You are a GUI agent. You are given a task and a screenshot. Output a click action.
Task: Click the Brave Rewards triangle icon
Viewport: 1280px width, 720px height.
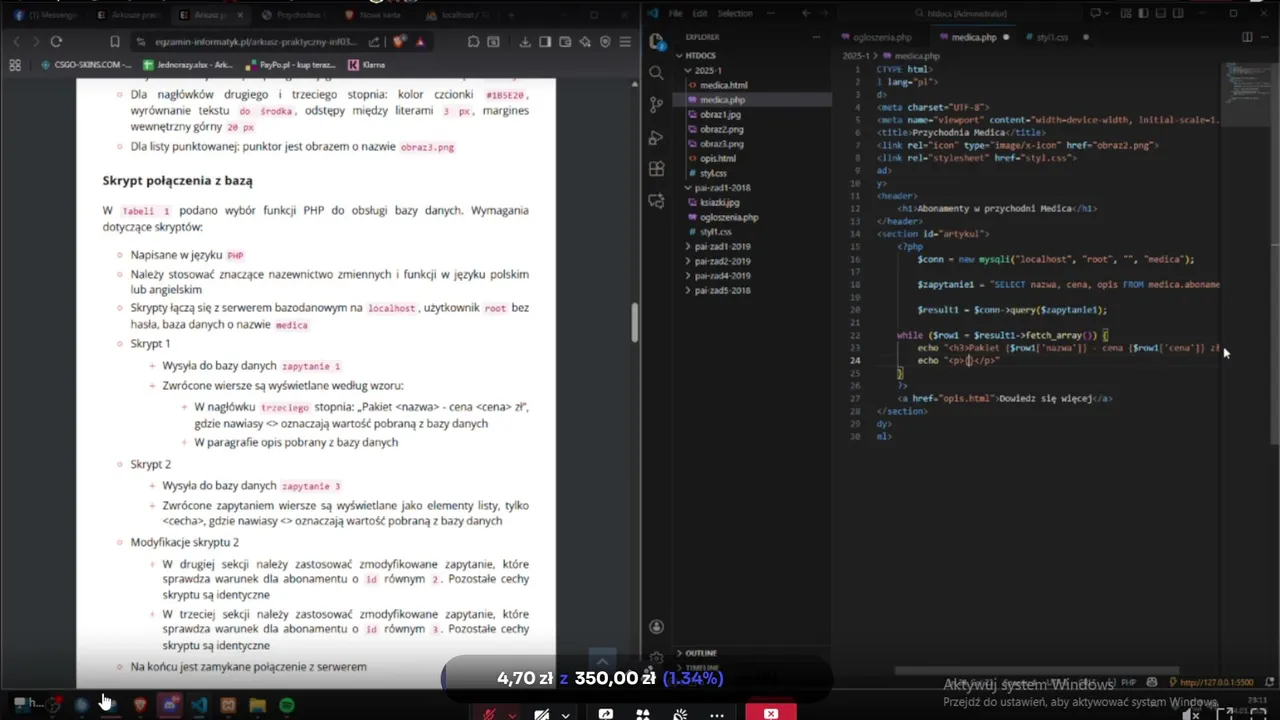click(x=421, y=42)
